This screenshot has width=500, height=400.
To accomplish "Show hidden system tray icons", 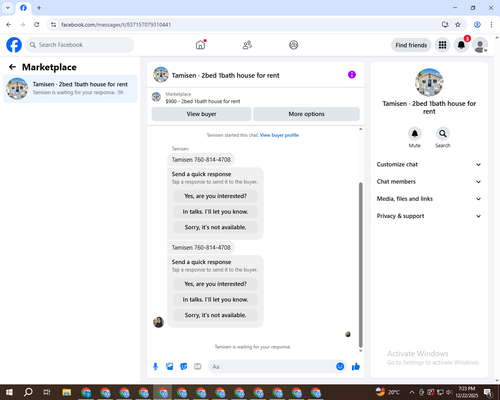I will coord(412,392).
